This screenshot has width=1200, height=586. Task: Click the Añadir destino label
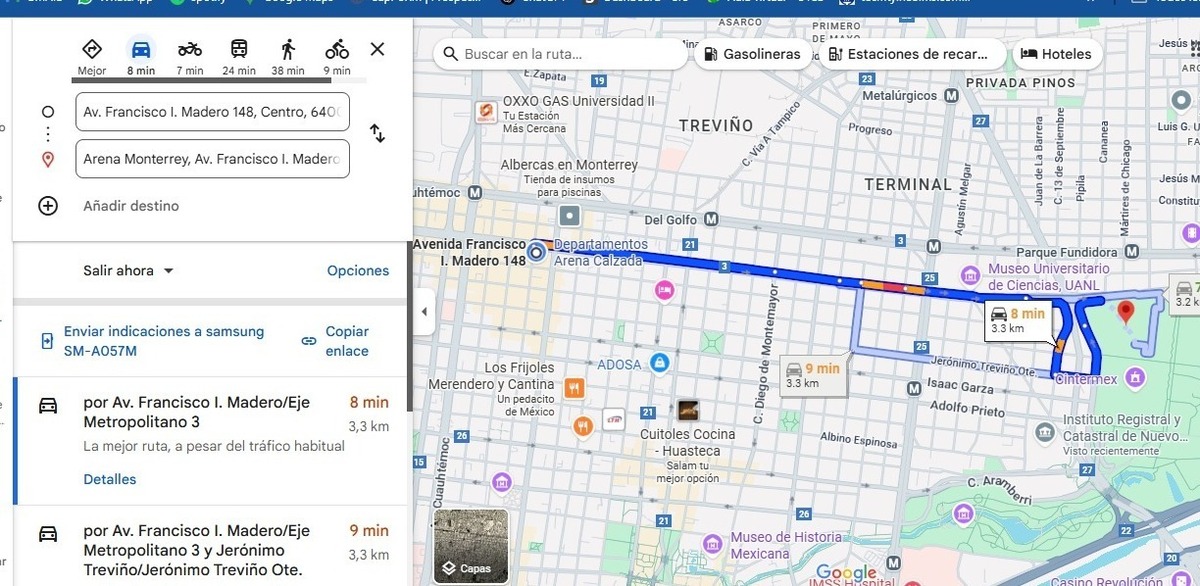[131, 206]
